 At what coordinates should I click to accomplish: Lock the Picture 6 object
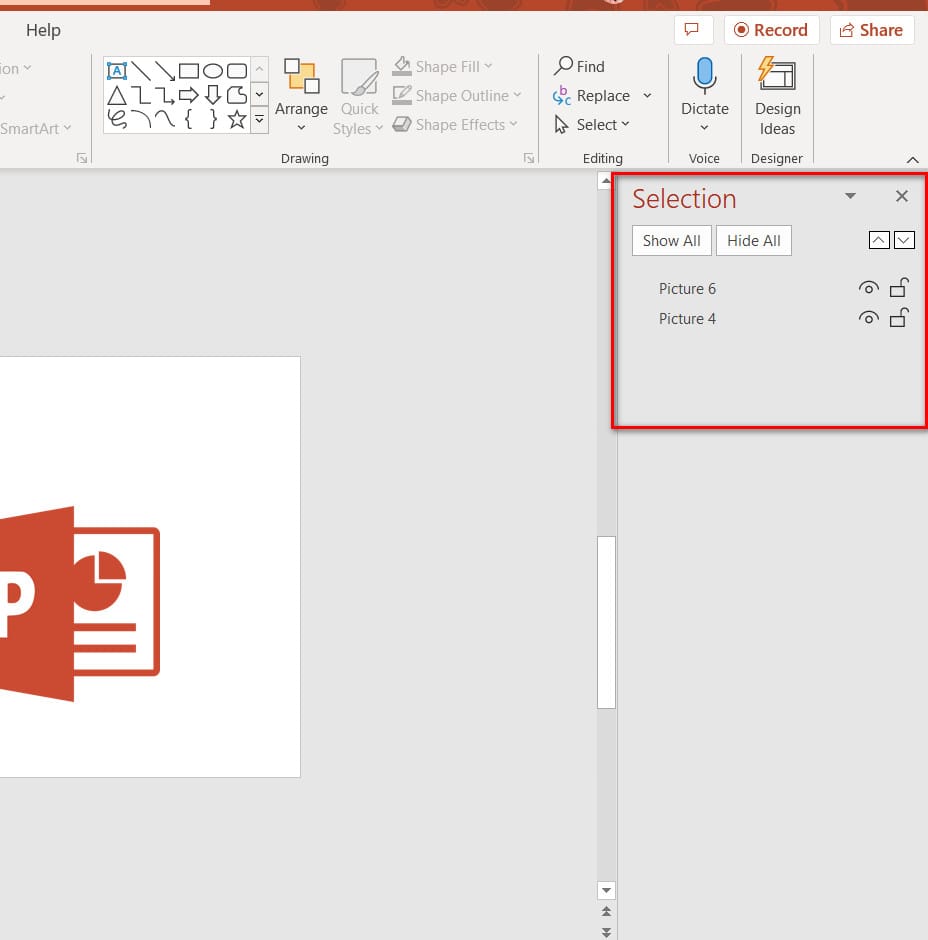pos(899,288)
